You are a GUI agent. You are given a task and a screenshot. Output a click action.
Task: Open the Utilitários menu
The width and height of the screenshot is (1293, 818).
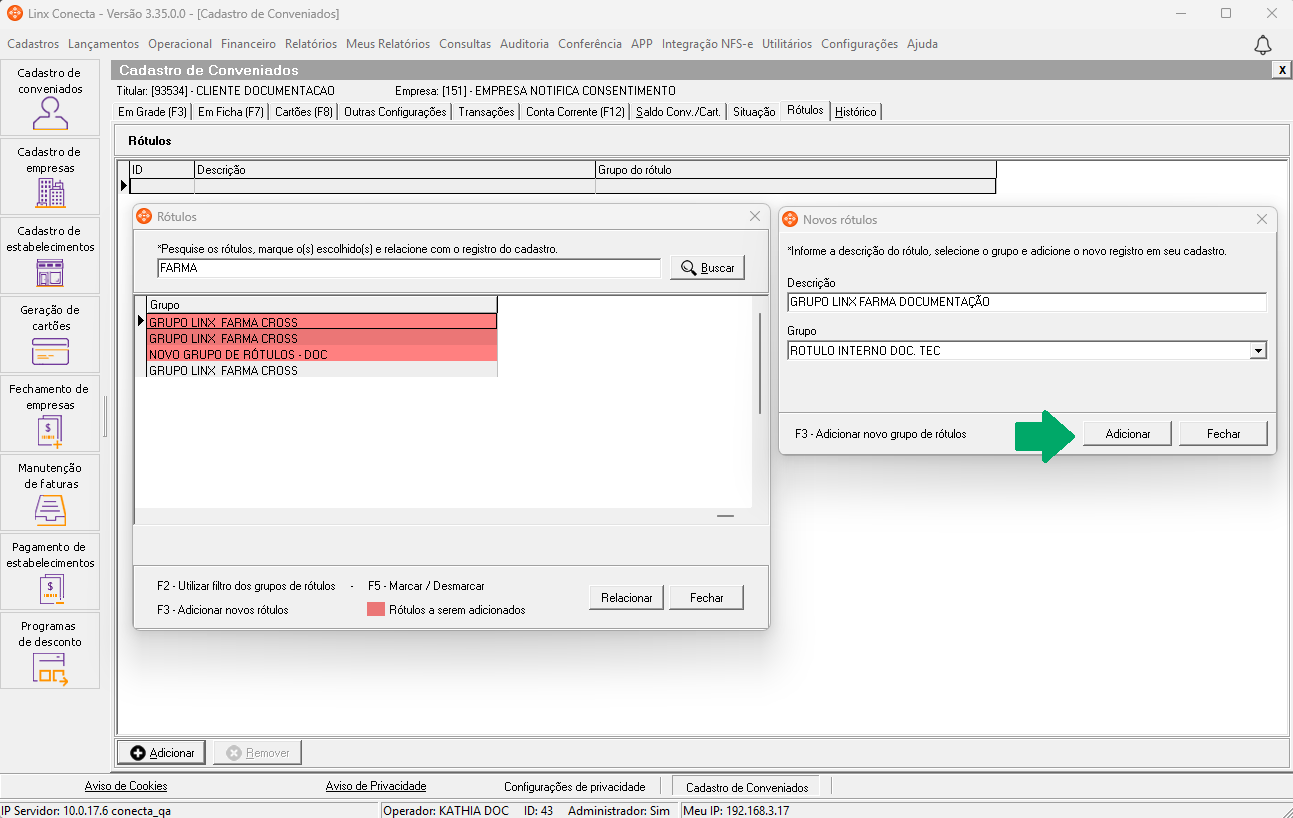787,44
